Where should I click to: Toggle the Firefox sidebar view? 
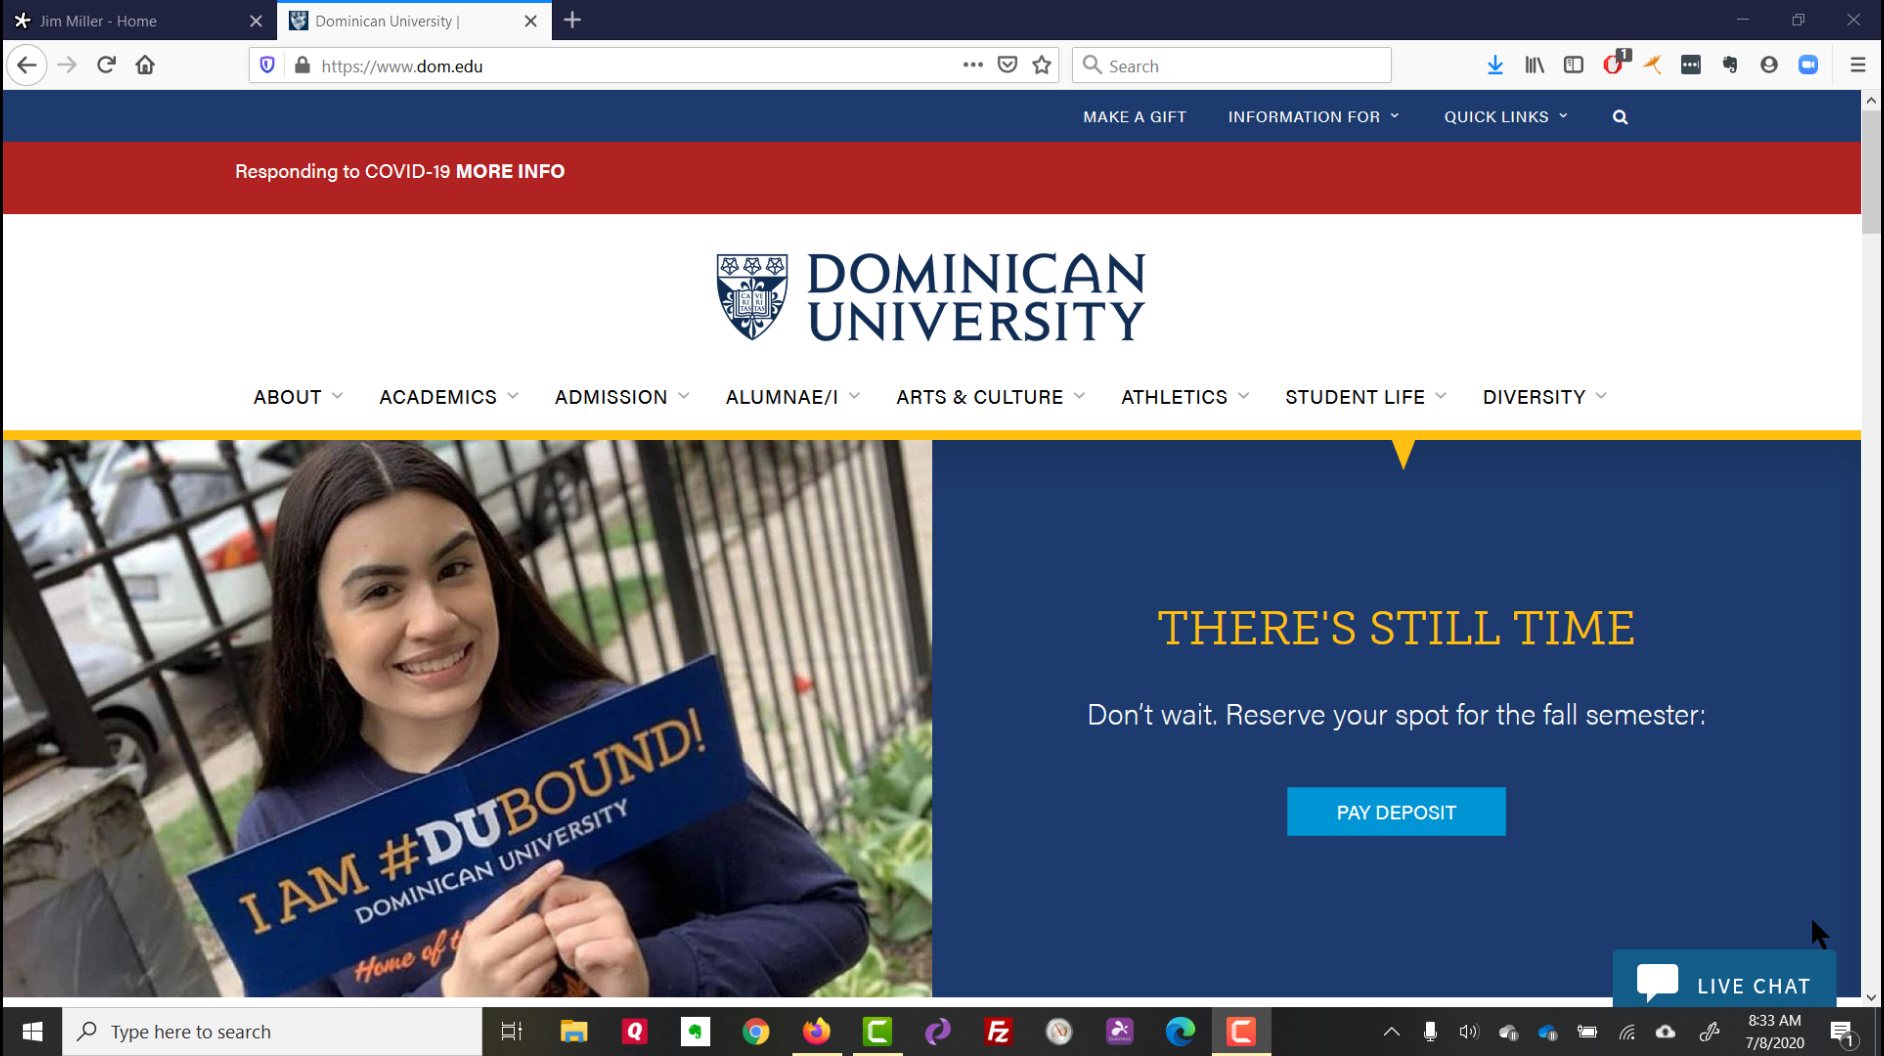point(1573,65)
